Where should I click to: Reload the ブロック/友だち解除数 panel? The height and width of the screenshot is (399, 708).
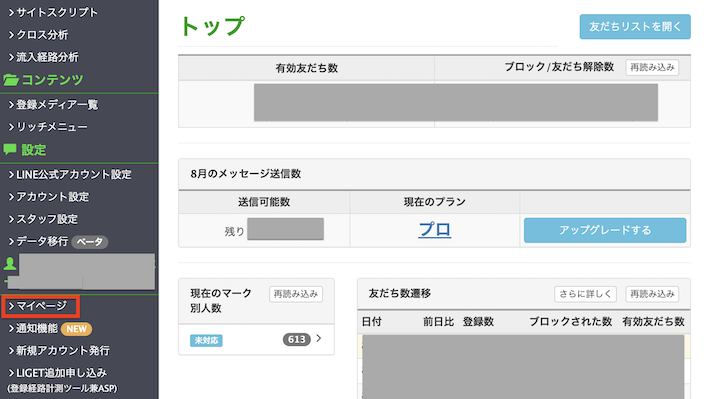click(652, 68)
